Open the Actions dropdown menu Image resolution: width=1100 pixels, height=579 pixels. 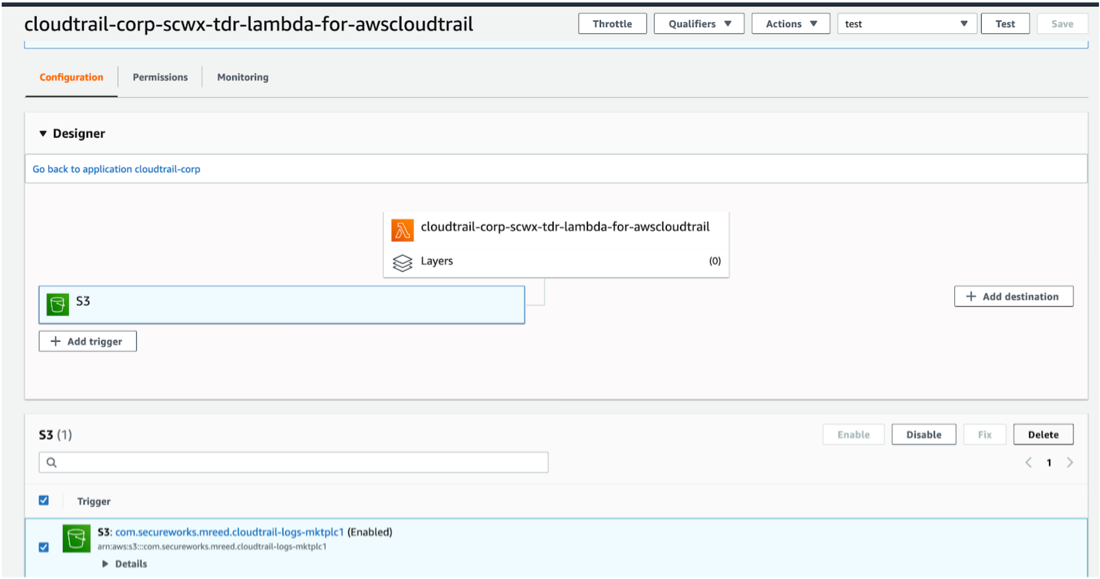coord(791,24)
